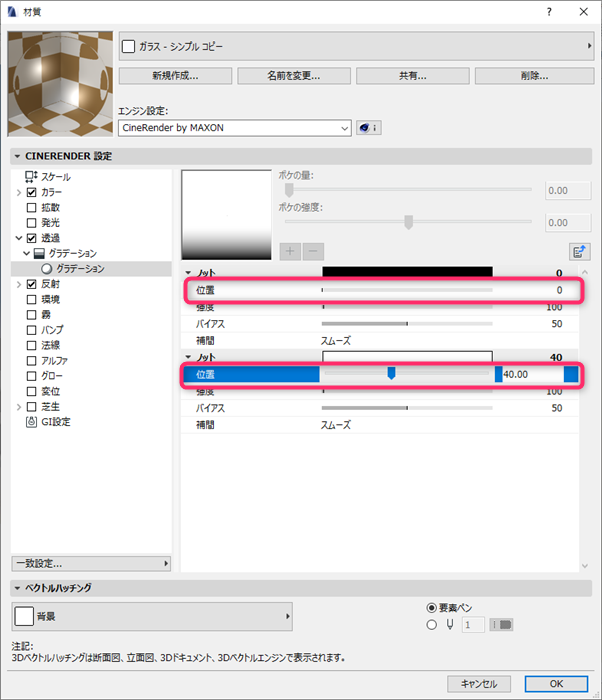
Task: Click the second knot's スムーズ interpolation value
Action: click(336, 425)
